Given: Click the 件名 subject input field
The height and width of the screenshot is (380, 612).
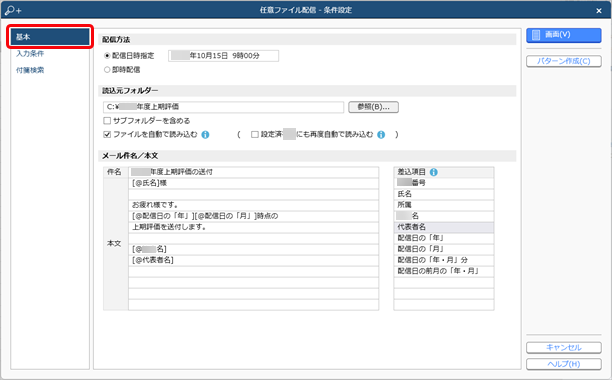Looking at the screenshot, I should tap(254, 172).
